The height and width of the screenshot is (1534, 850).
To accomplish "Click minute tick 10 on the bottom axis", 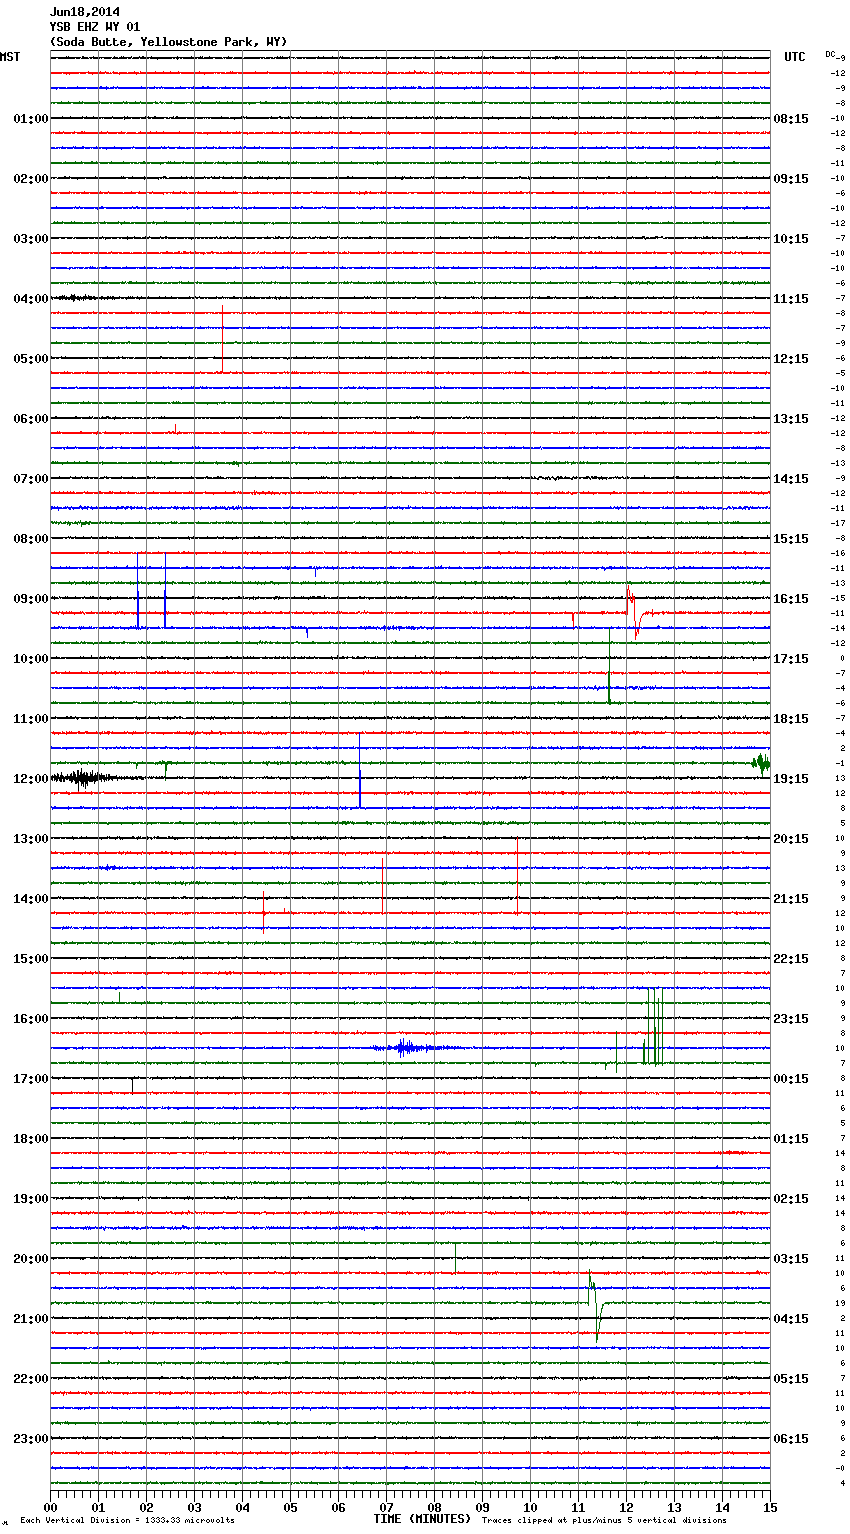I will click(x=530, y=1507).
